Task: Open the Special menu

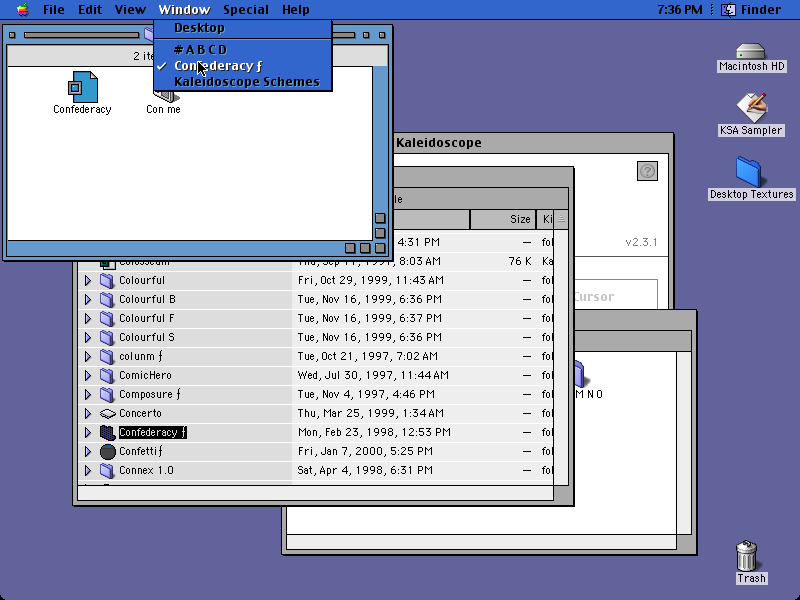Action: pyautogui.click(x=246, y=10)
